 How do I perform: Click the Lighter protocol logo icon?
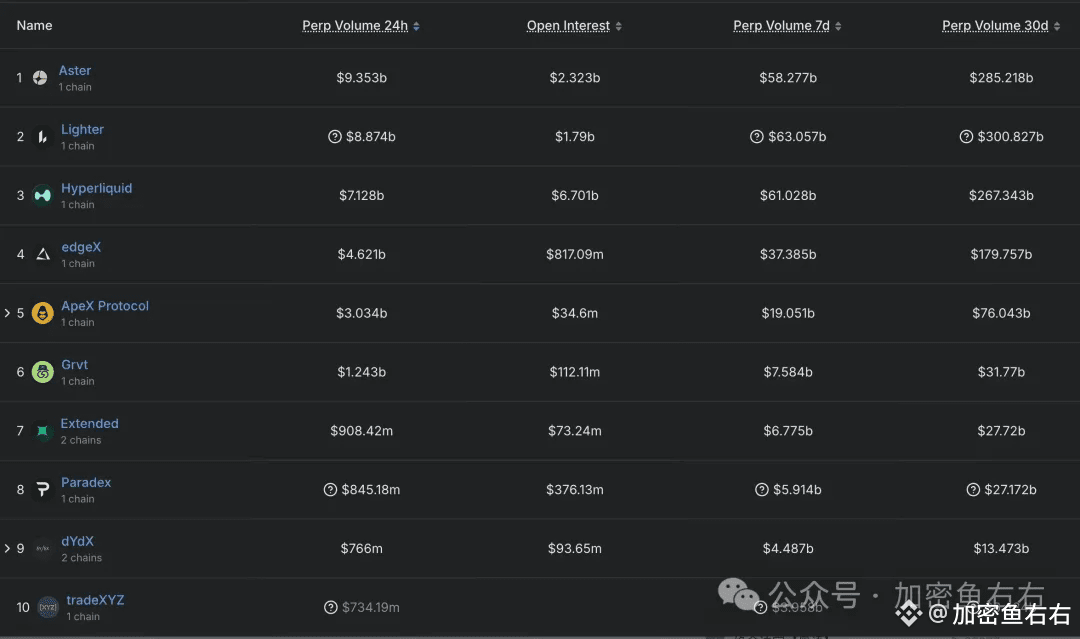pyautogui.click(x=42, y=137)
